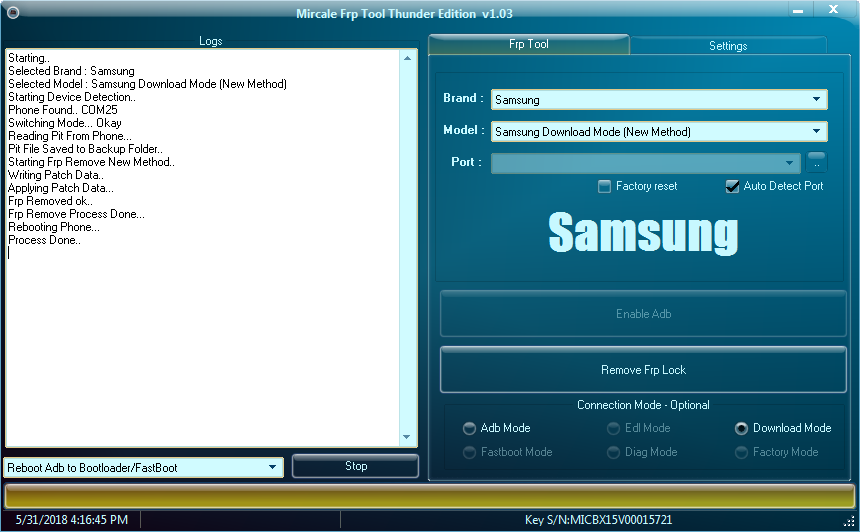Click the Enable Adb button
The image size is (860, 532).
(x=643, y=314)
